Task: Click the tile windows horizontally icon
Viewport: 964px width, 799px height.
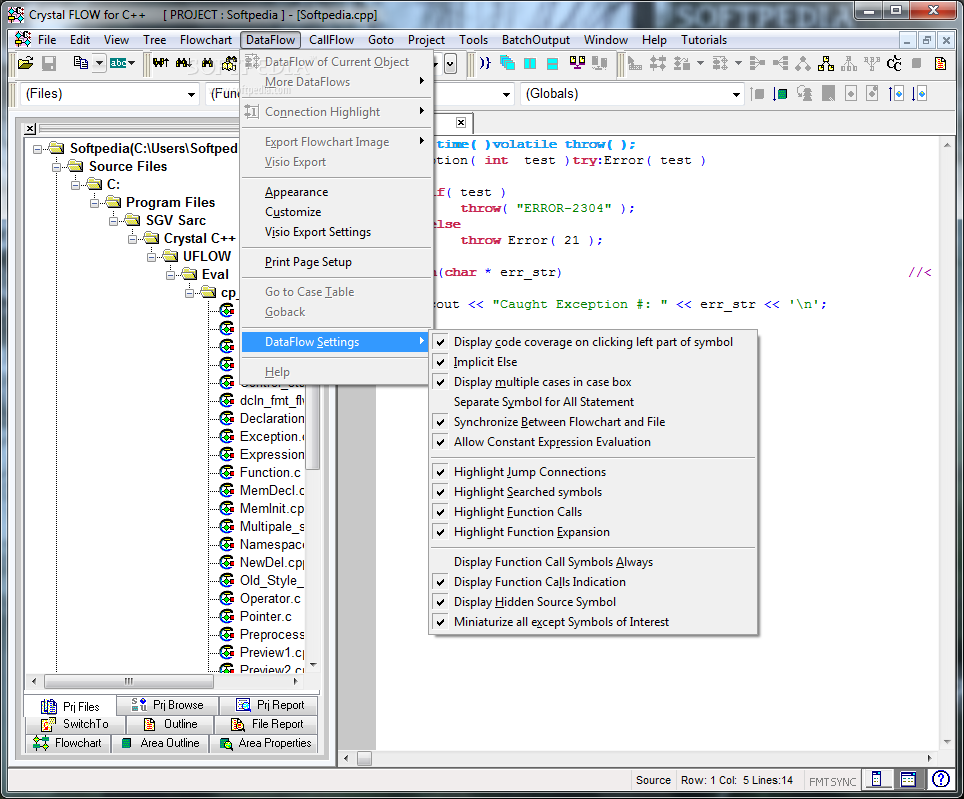Action: [x=552, y=63]
